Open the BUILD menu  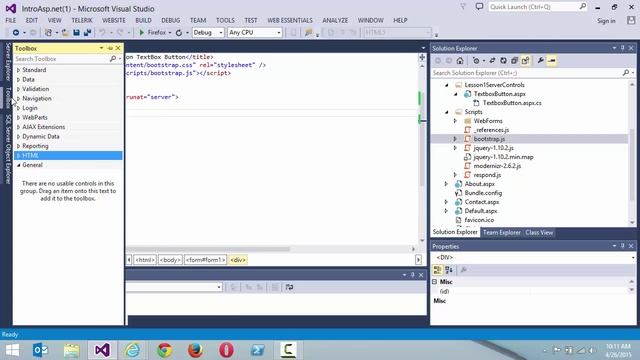click(x=143, y=20)
